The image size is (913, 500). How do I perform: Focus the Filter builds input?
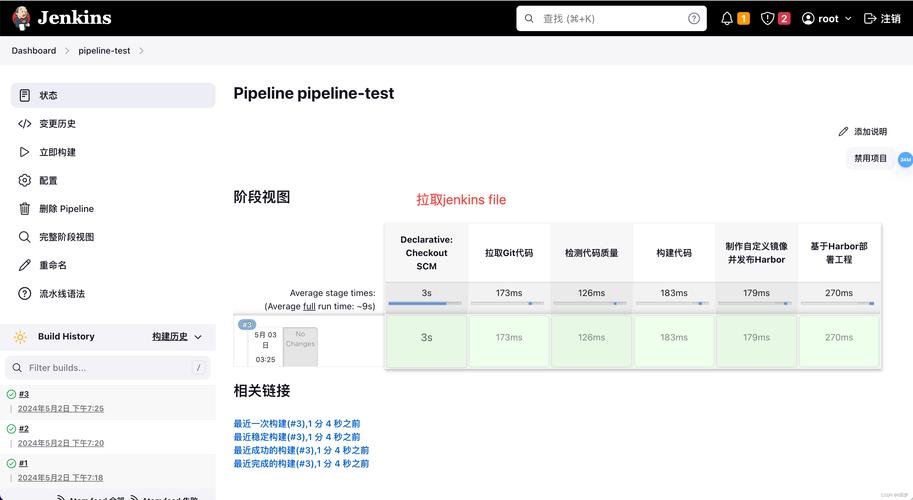[x=108, y=368]
